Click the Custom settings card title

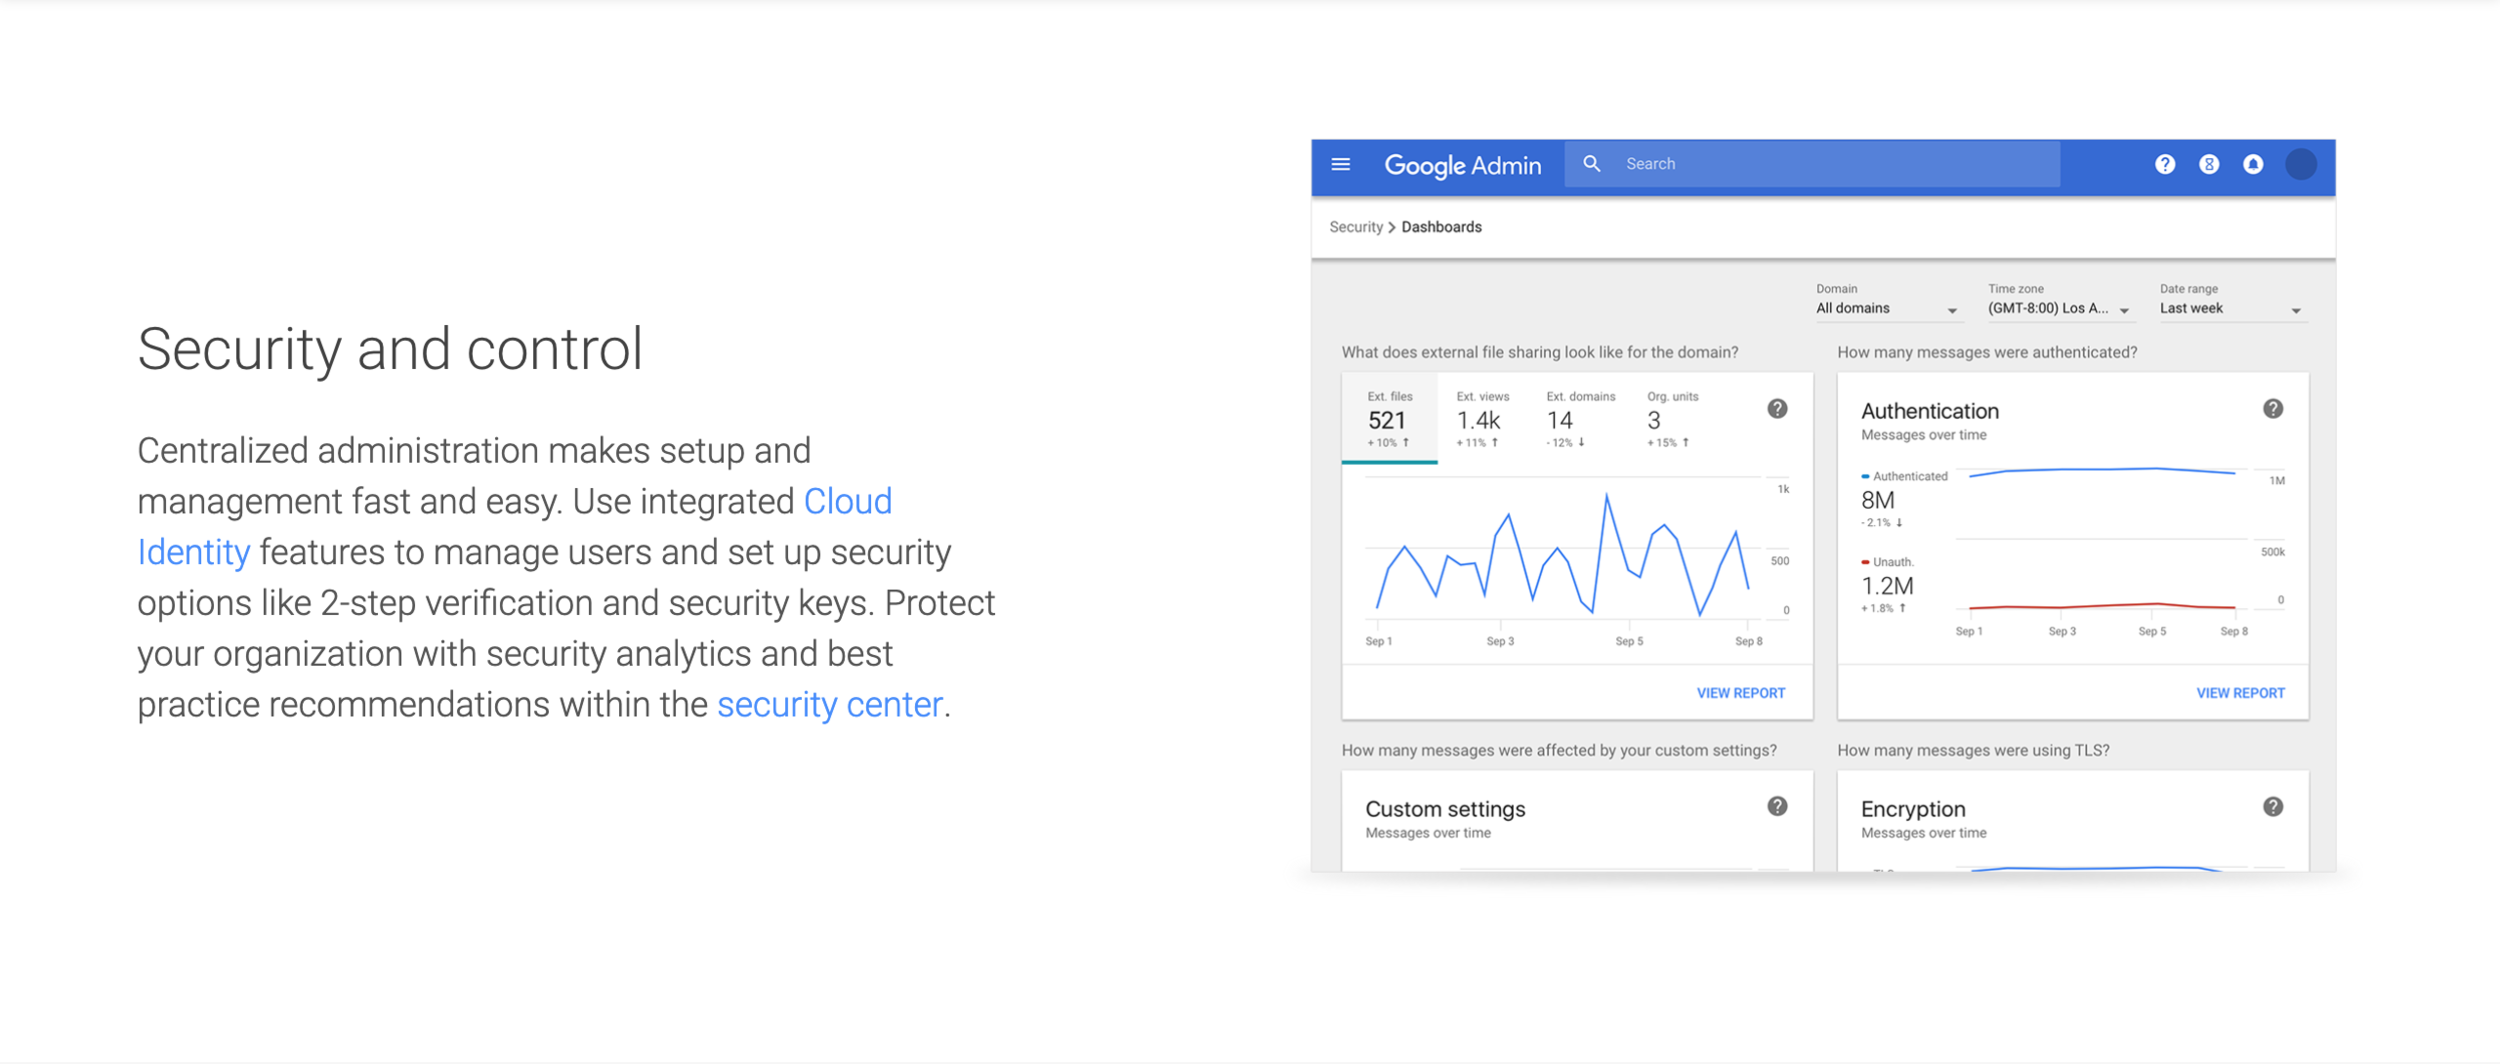click(1445, 809)
